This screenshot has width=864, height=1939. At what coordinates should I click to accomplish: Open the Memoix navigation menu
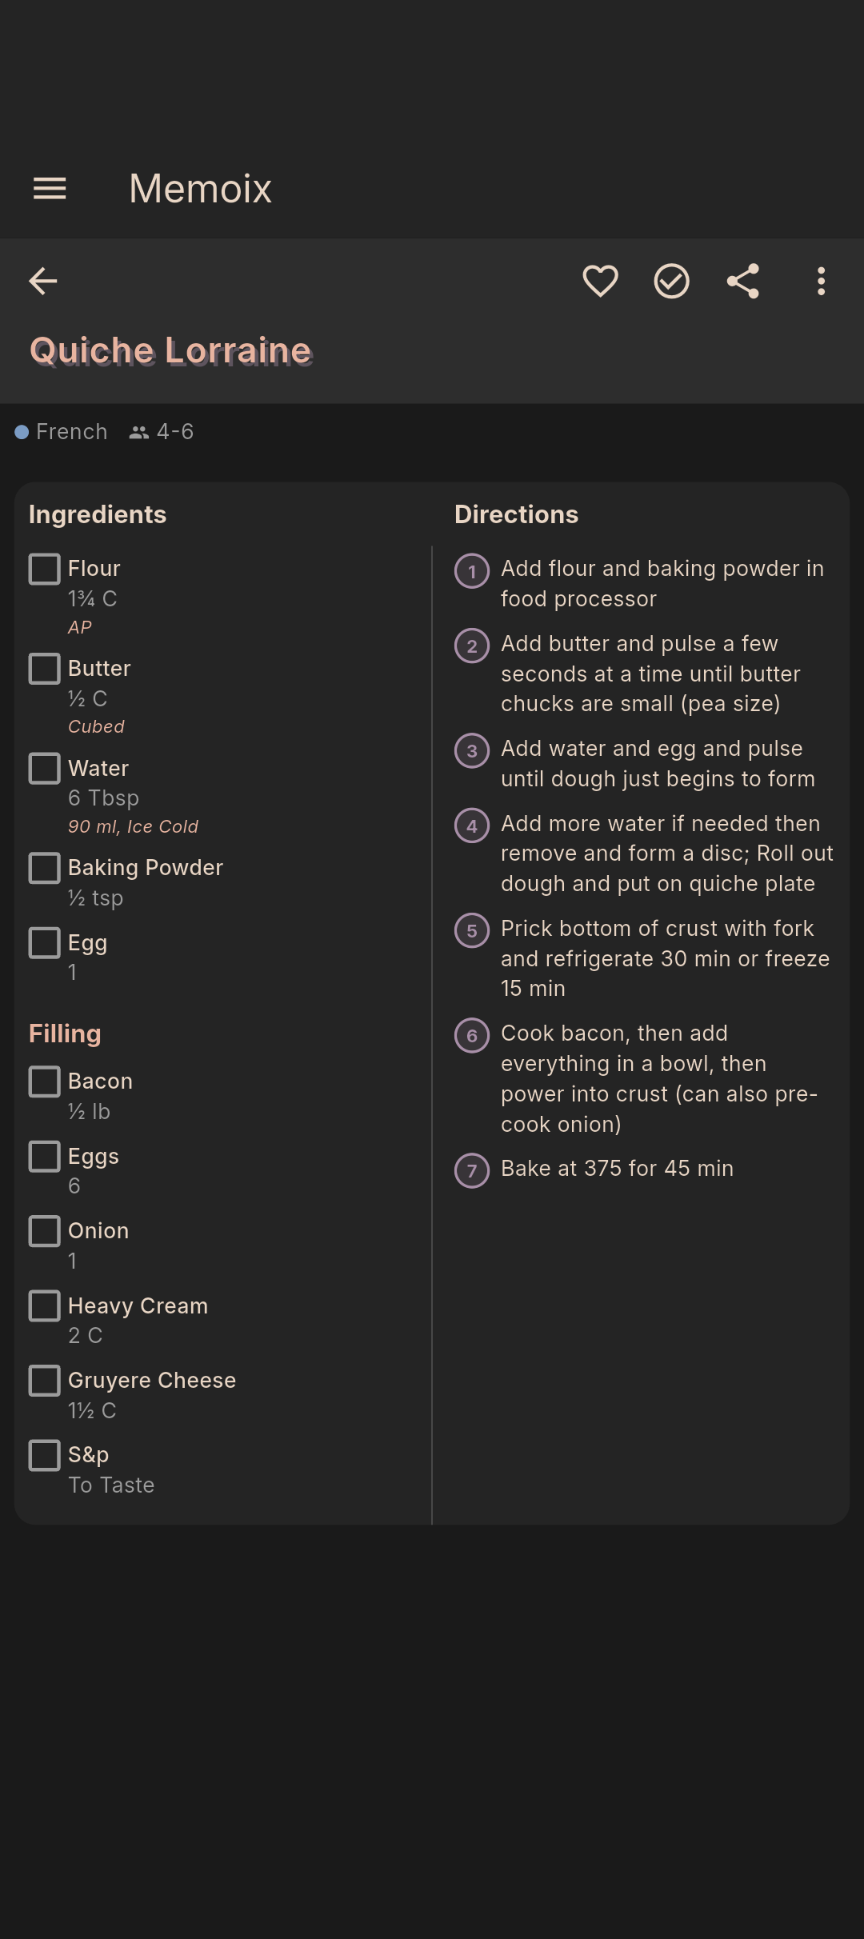(x=49, y=188)
